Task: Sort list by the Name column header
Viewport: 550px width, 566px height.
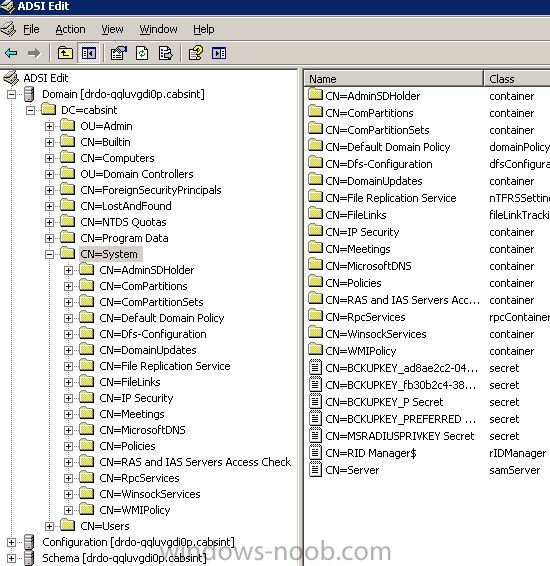Action: pyautogui.click(x=394, y=79)
